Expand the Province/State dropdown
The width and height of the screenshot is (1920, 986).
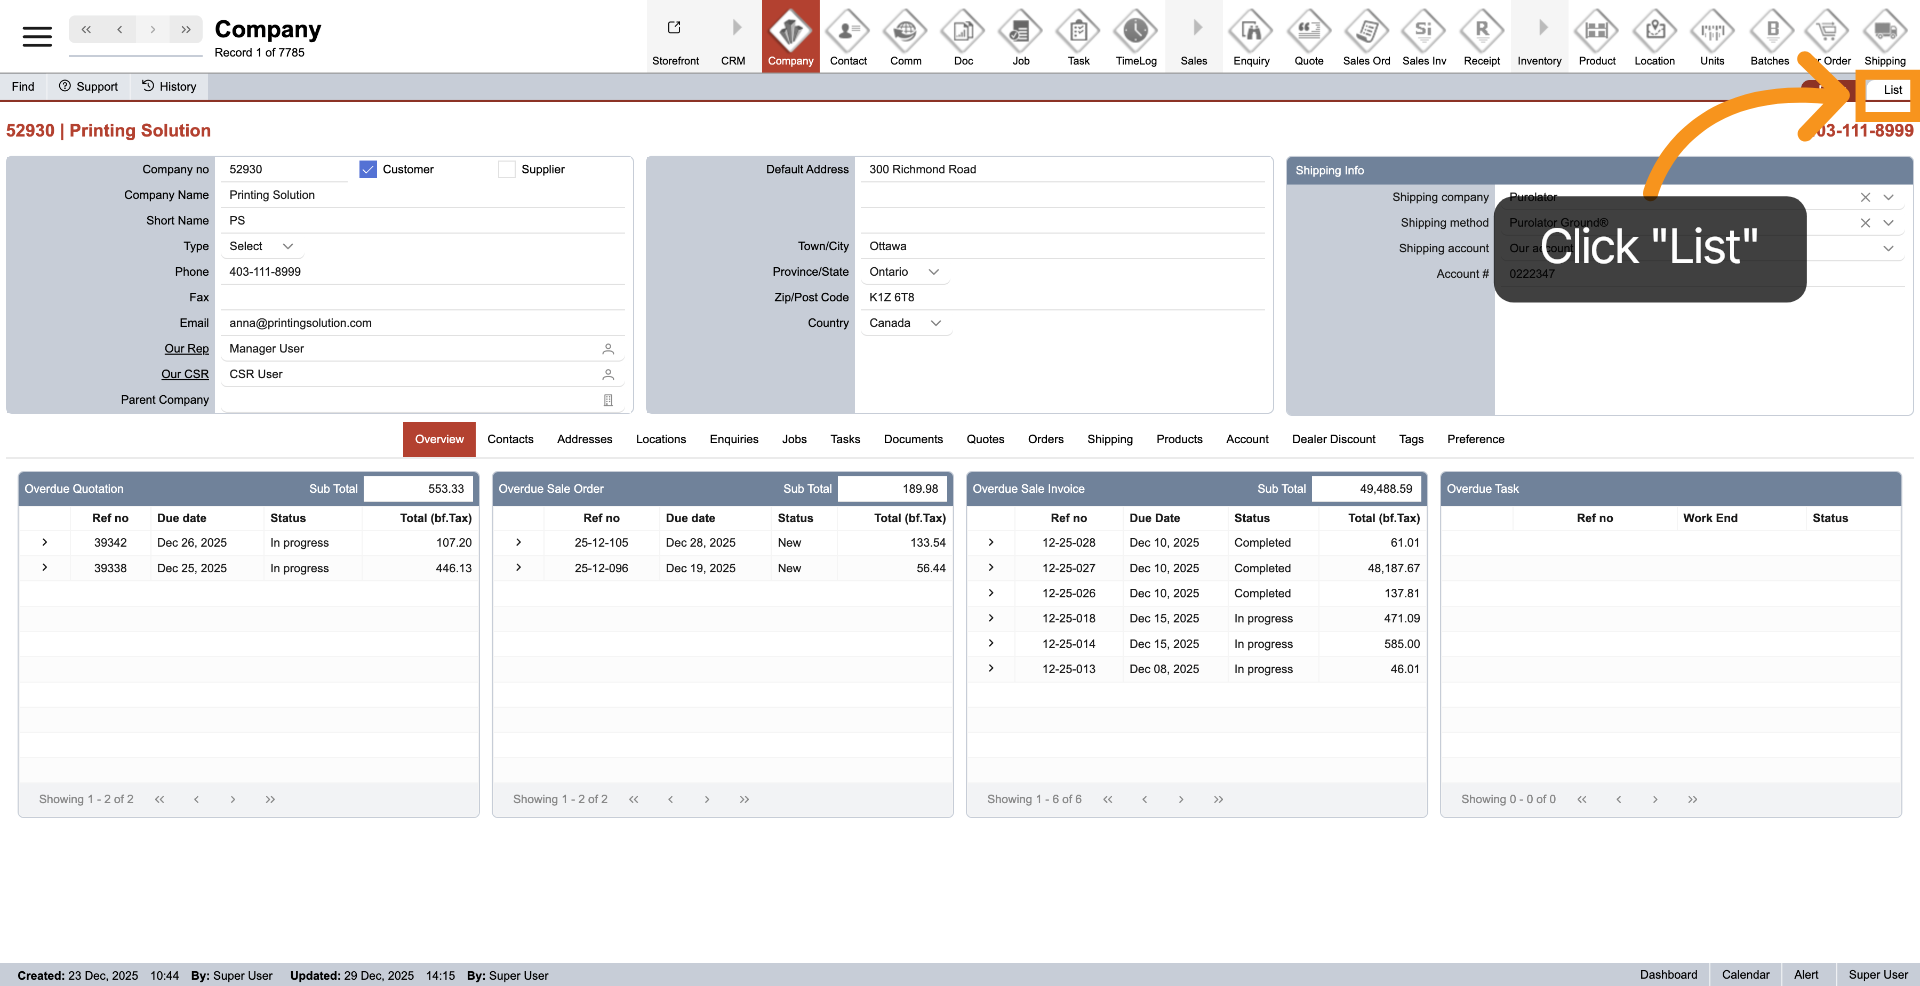(905, 272)
